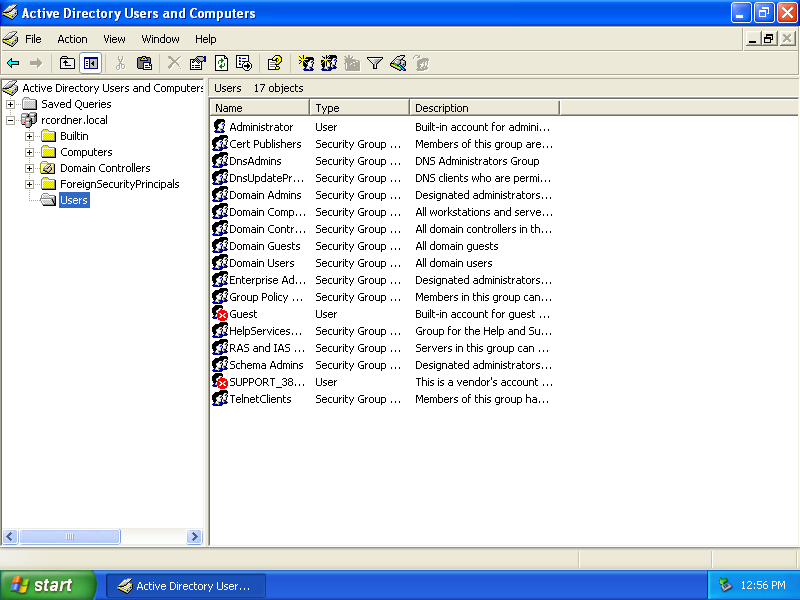Select the disabled Guest account icon
Screen dimensions: 800x600
pos(220,314)
